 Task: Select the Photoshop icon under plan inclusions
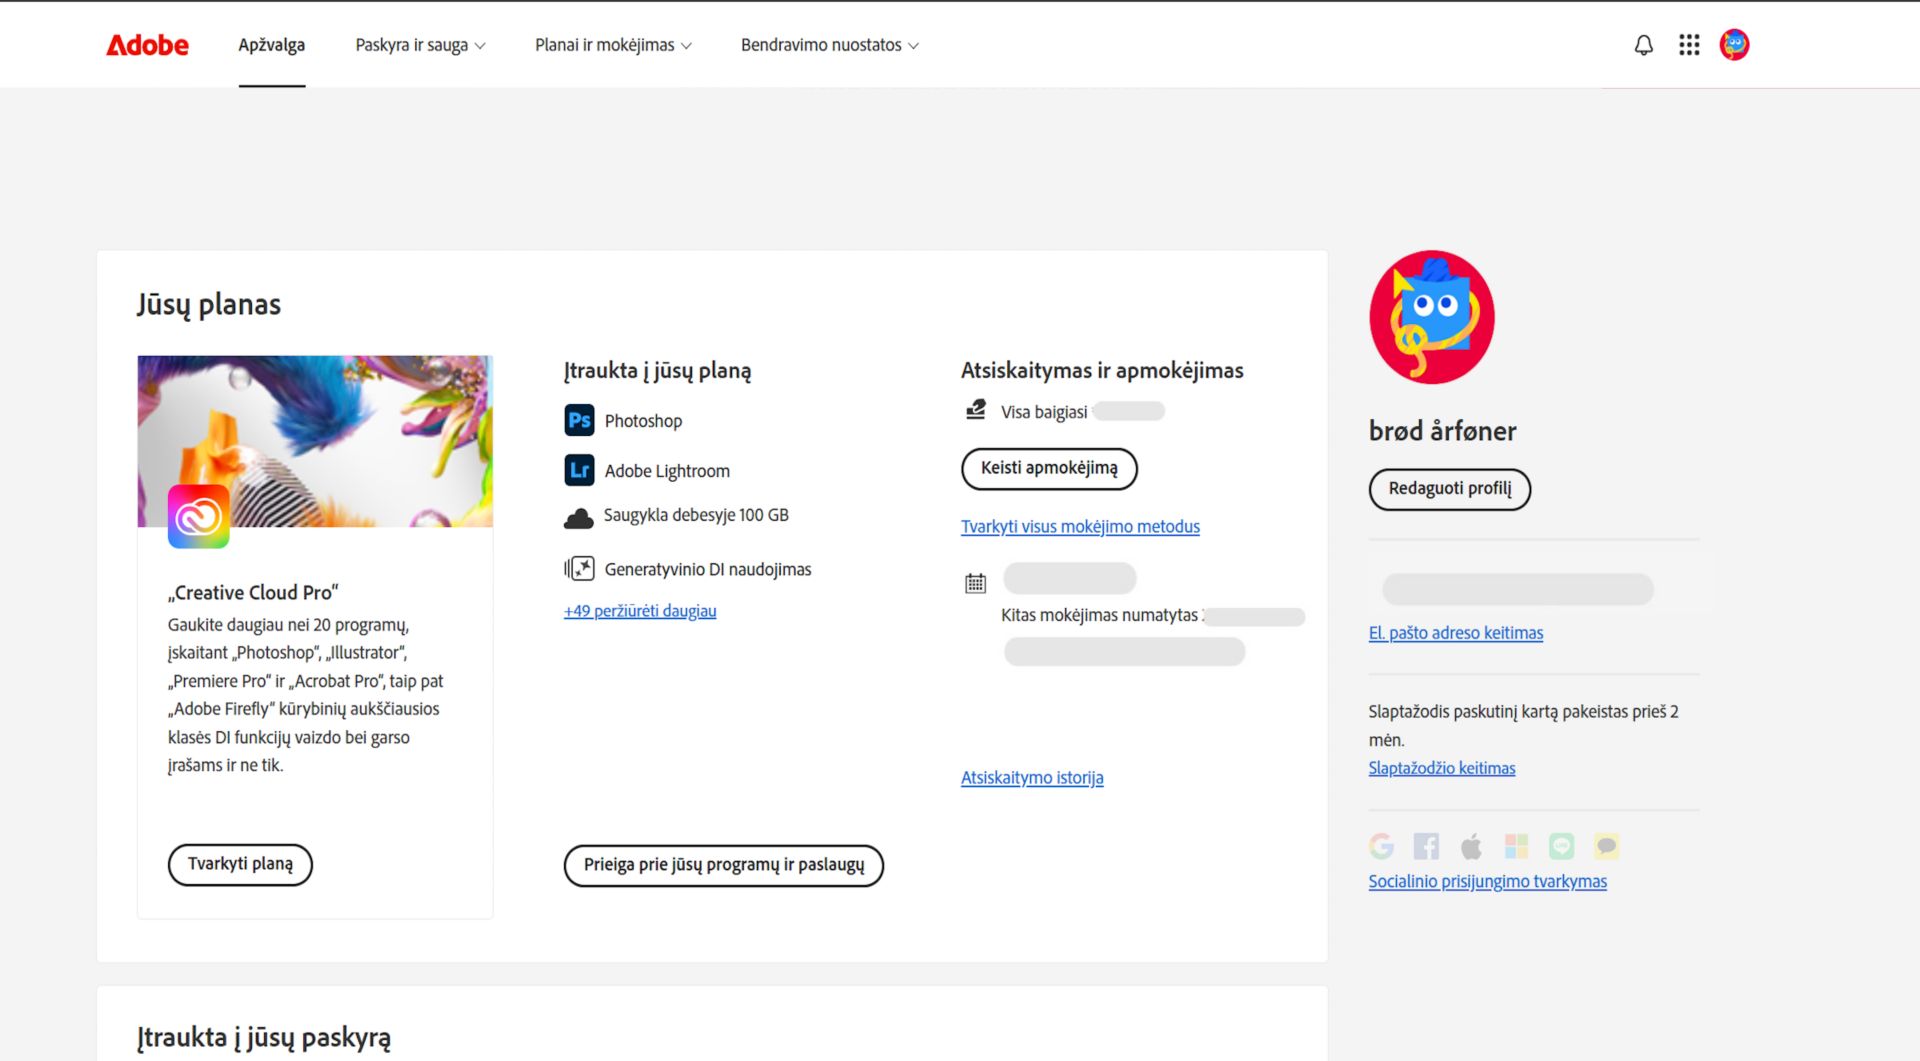(x=579, y=420)
